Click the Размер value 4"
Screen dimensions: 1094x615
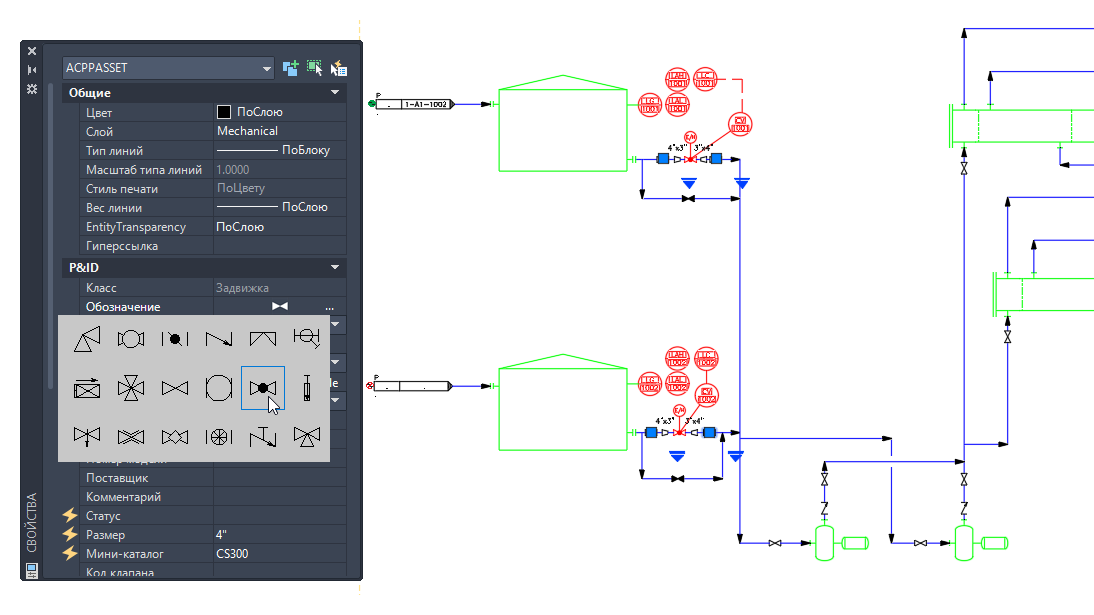(x=221, y=534)
